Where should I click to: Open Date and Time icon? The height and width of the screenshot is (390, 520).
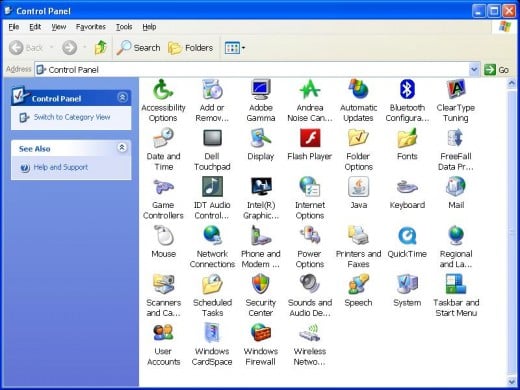tap(163, 138)
